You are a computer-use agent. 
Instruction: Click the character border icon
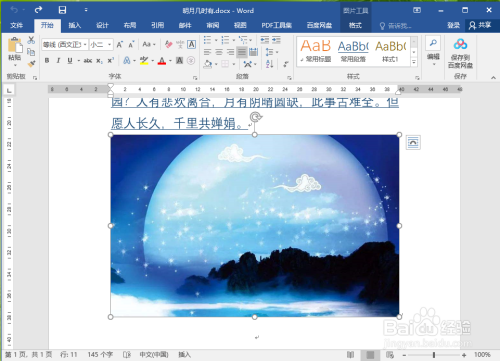coord(191,44)
